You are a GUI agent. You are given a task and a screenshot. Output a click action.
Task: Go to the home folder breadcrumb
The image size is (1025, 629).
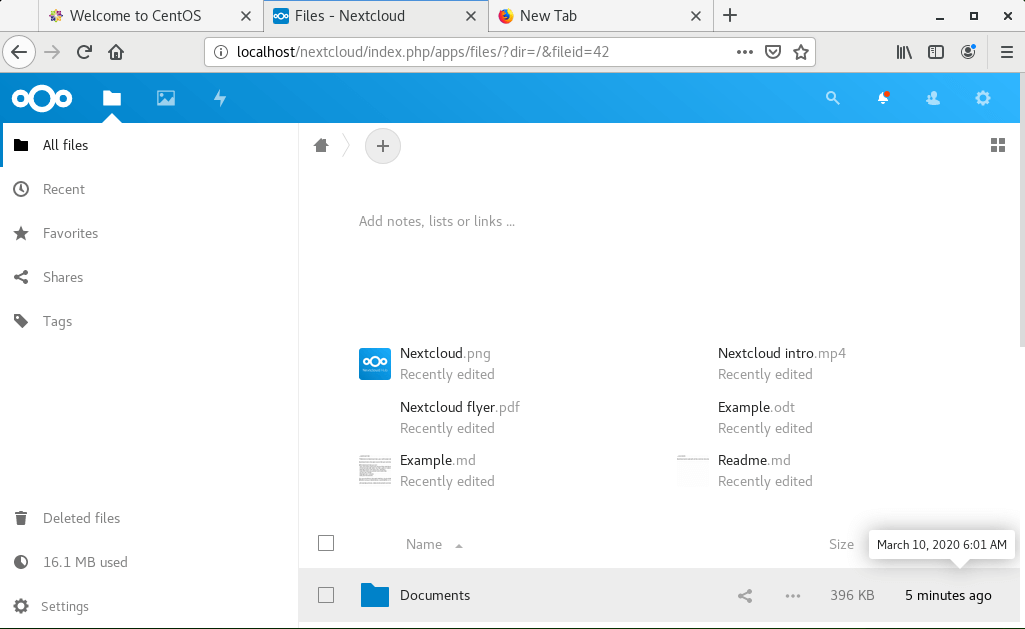[x=321, y=146]
